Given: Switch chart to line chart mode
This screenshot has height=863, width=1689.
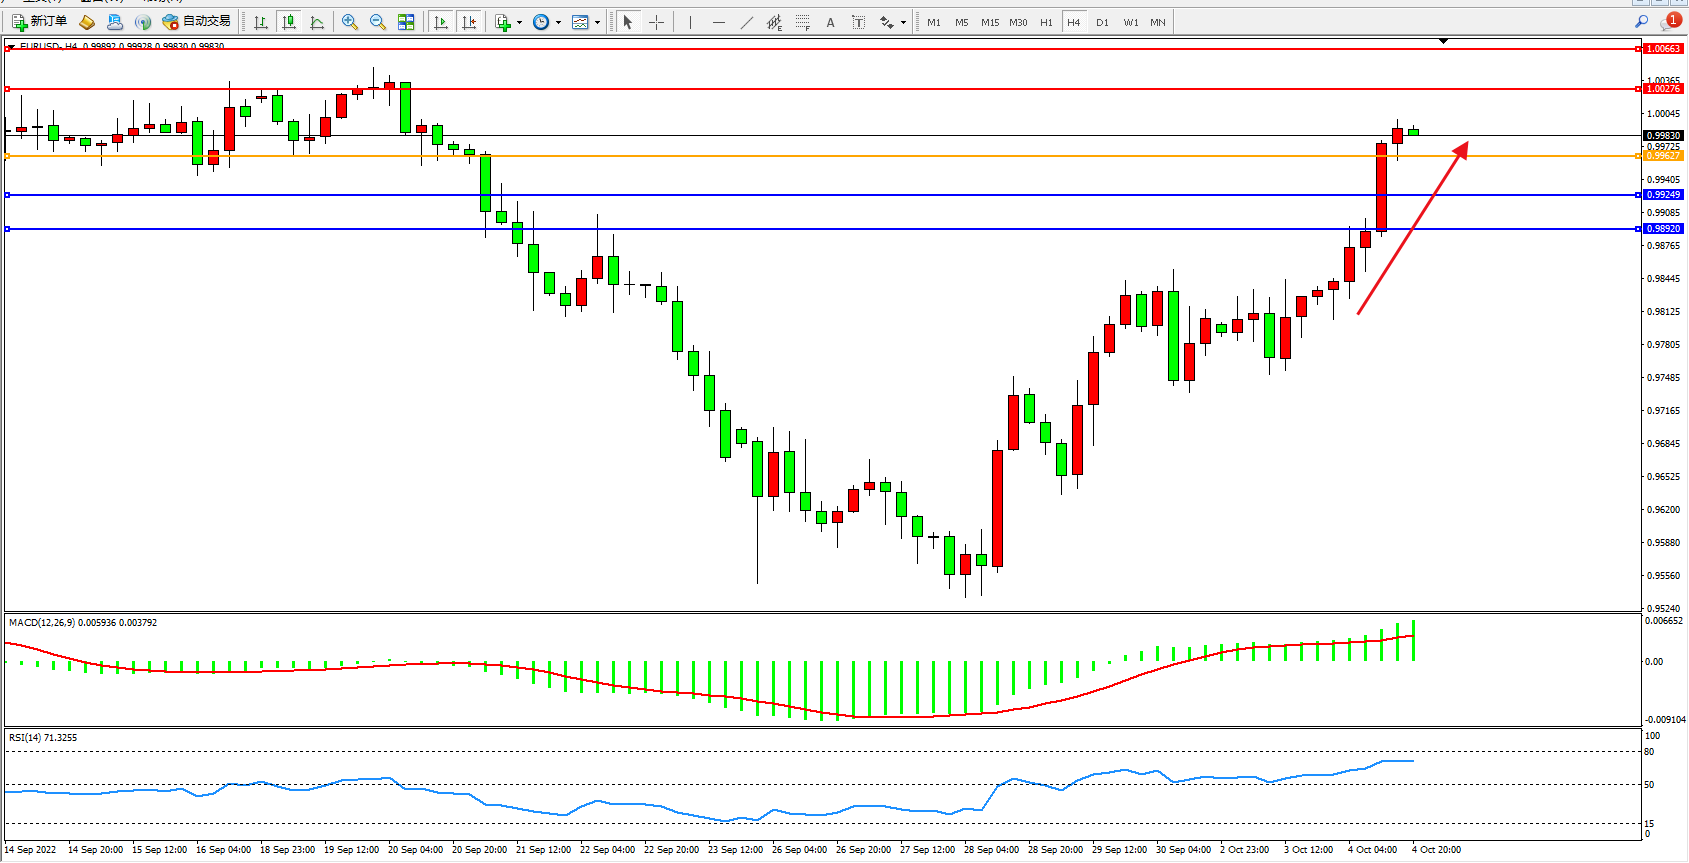Looking at the screenshot, I should click(317, 22).
